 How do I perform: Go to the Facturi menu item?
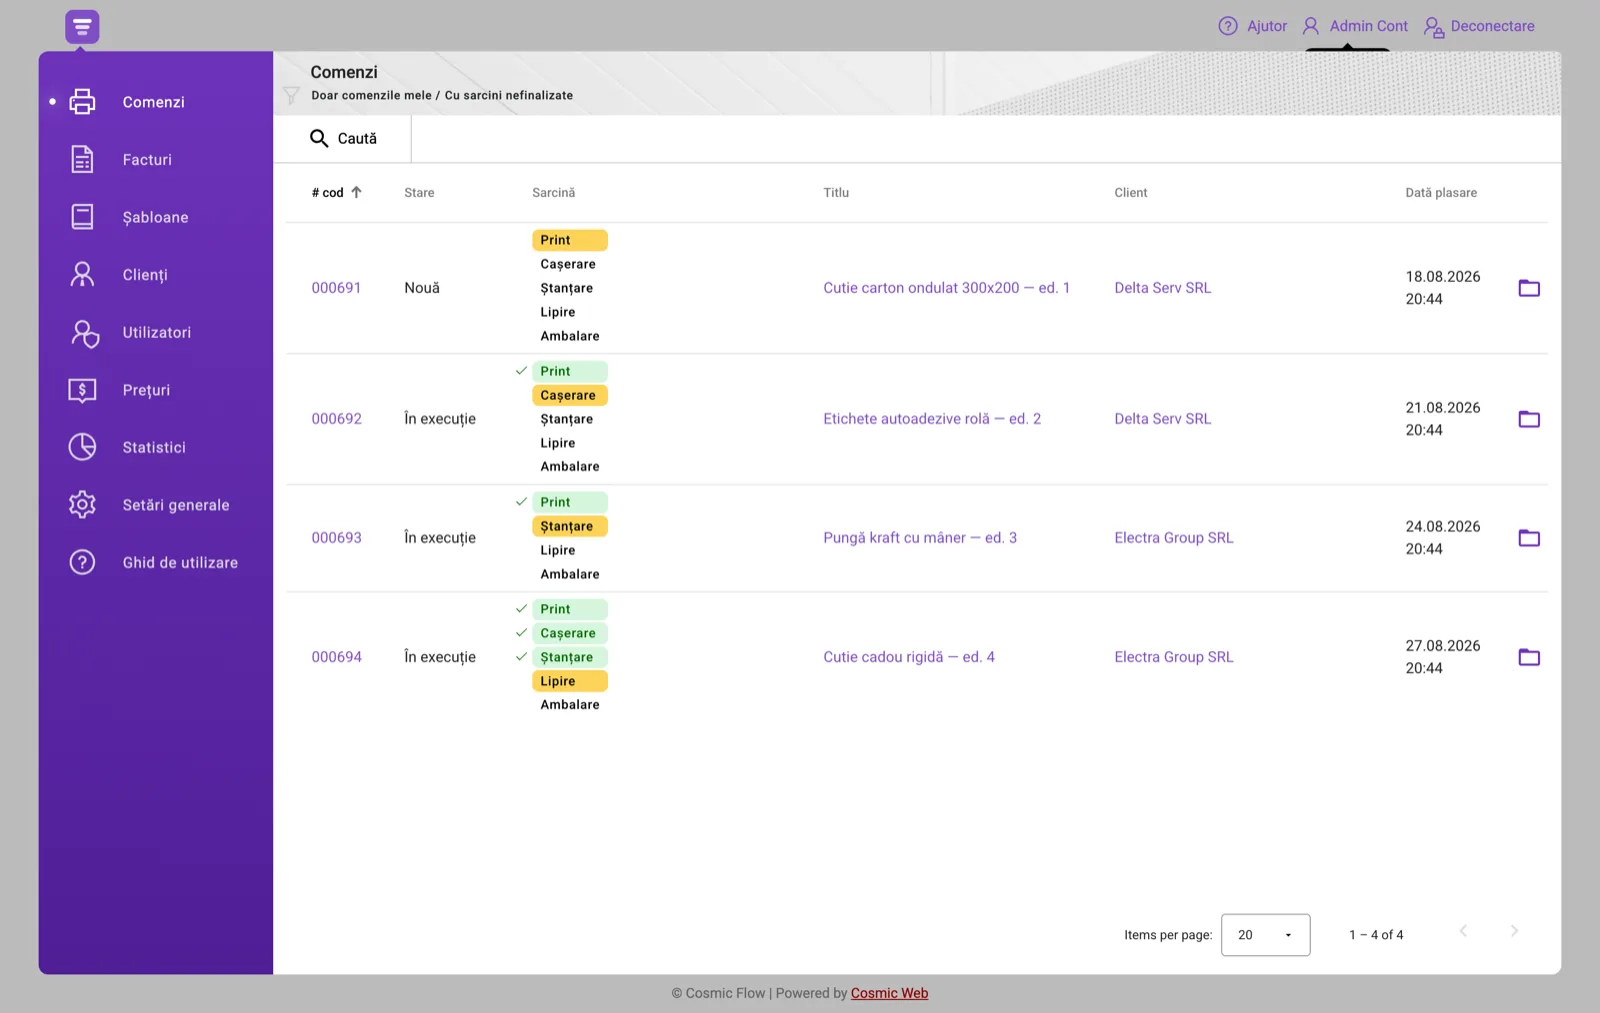pyautogui.click(x=147, y=160)
